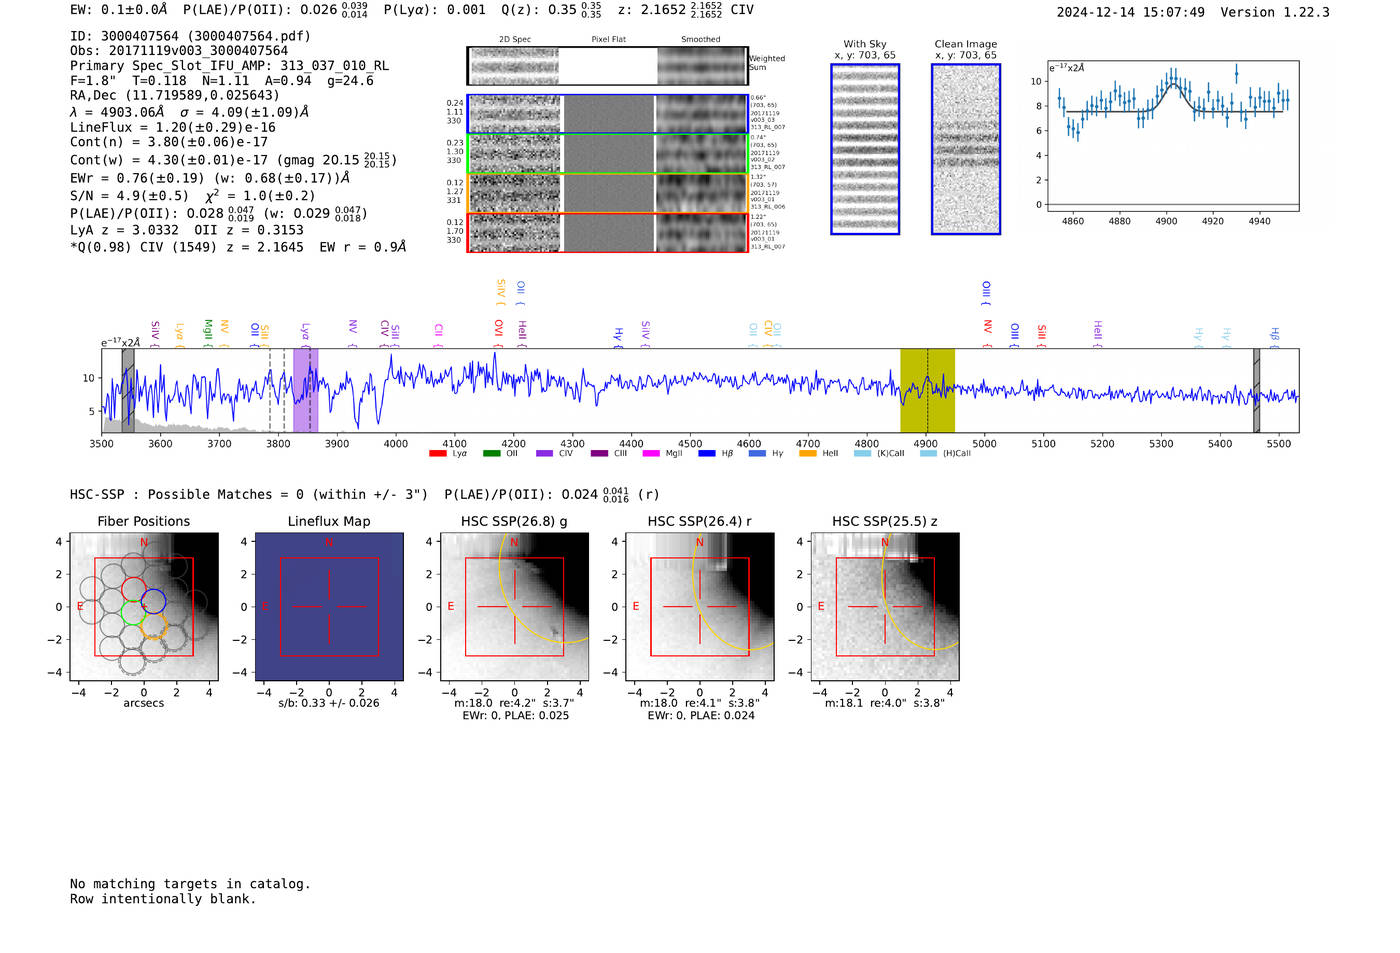The width and height of the screenshot is (1400, 953).
Task: Click the "Primary Spec_Slot_IFU_AMP: 313_037_010_RL" line
Action: pos(230,66)
